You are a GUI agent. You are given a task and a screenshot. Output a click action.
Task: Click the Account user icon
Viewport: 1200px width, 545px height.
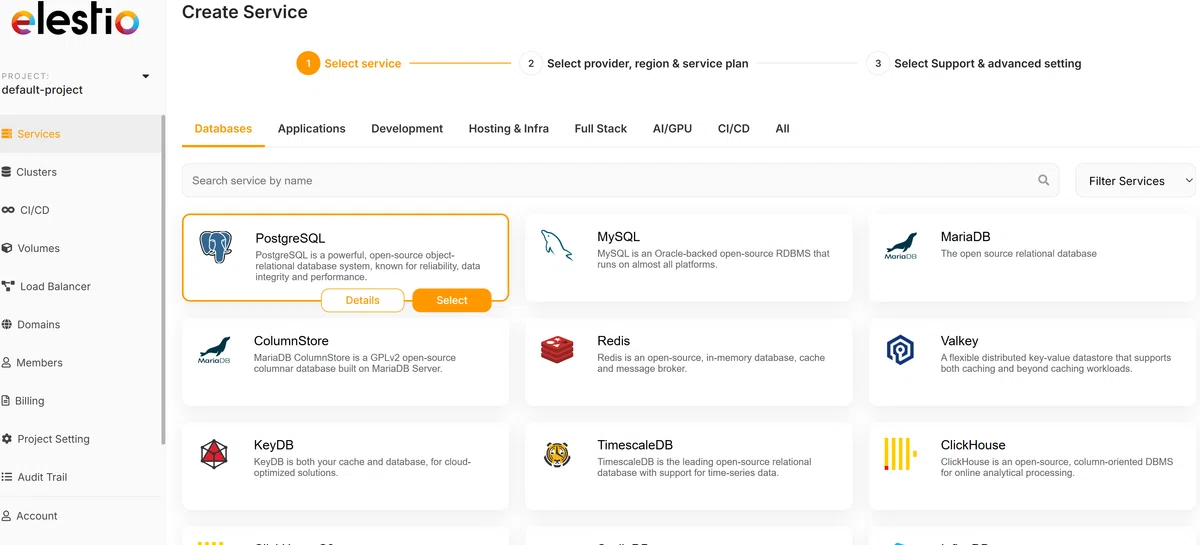click(x=7, y=516)
